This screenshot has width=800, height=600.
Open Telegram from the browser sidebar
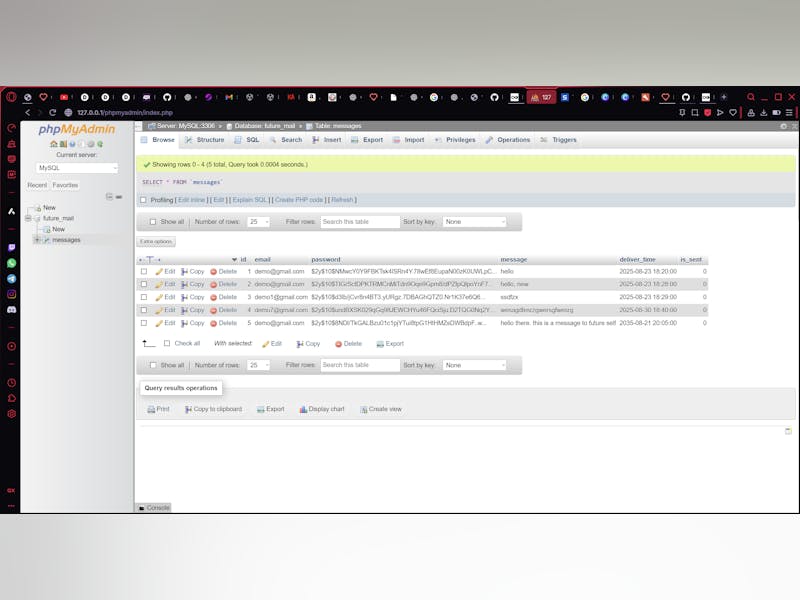11,279
